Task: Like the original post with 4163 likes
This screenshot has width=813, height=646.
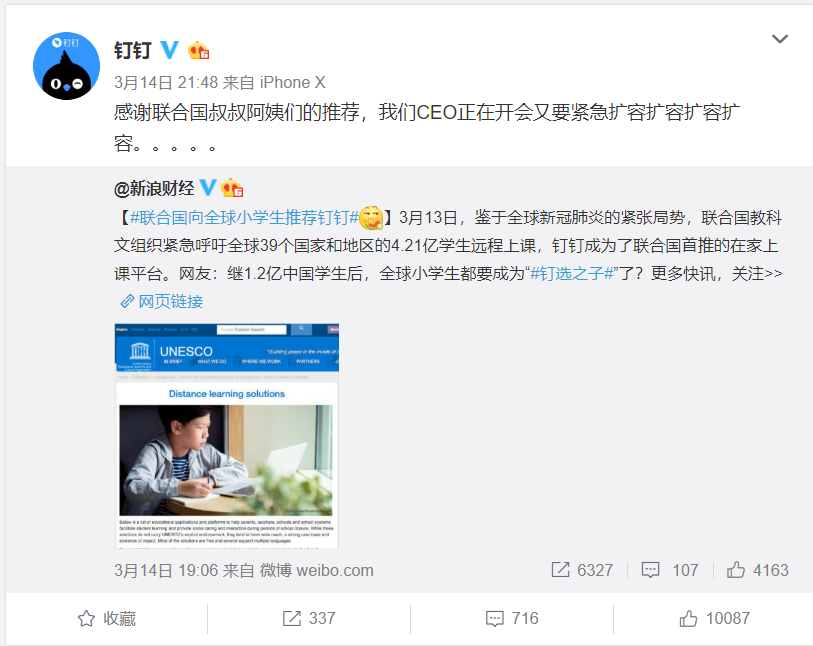Action: pyautogui.click(x=757, y=570)
